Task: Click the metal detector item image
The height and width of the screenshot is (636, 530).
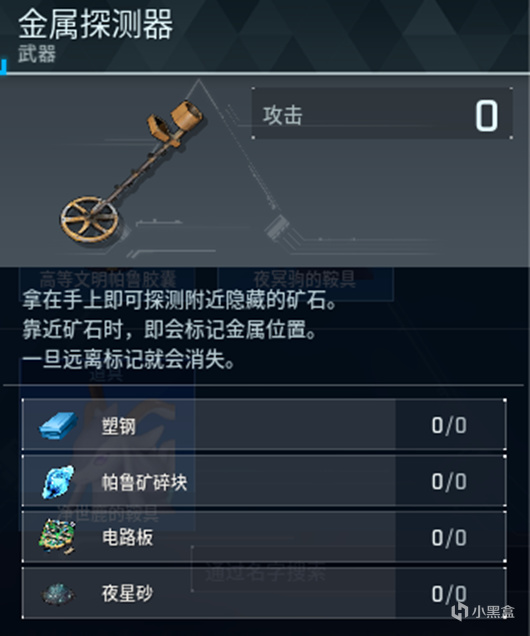Action: click(132, 172)
